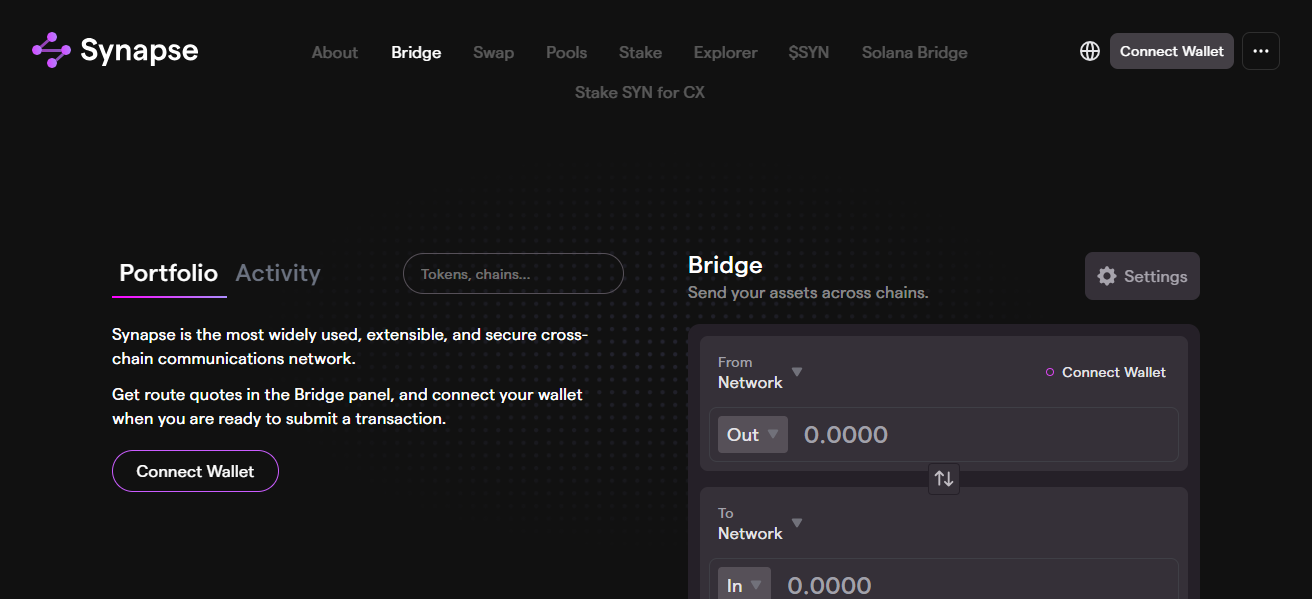
Task: Open the Swap menu item
Action: pyautogui.click(x=493, y=52)
